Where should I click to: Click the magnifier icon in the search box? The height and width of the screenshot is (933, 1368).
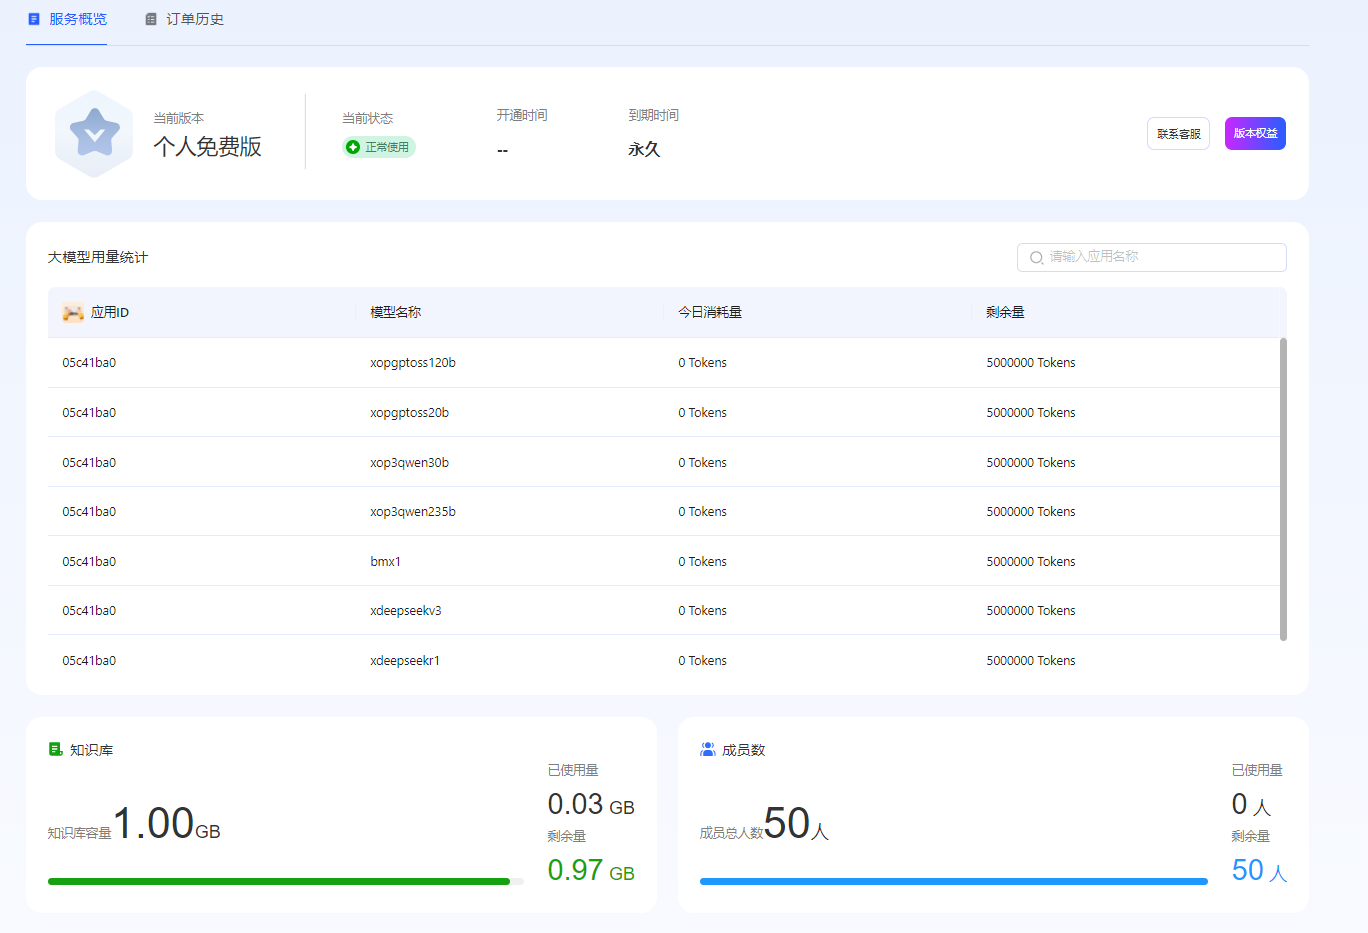(1036, 258)
